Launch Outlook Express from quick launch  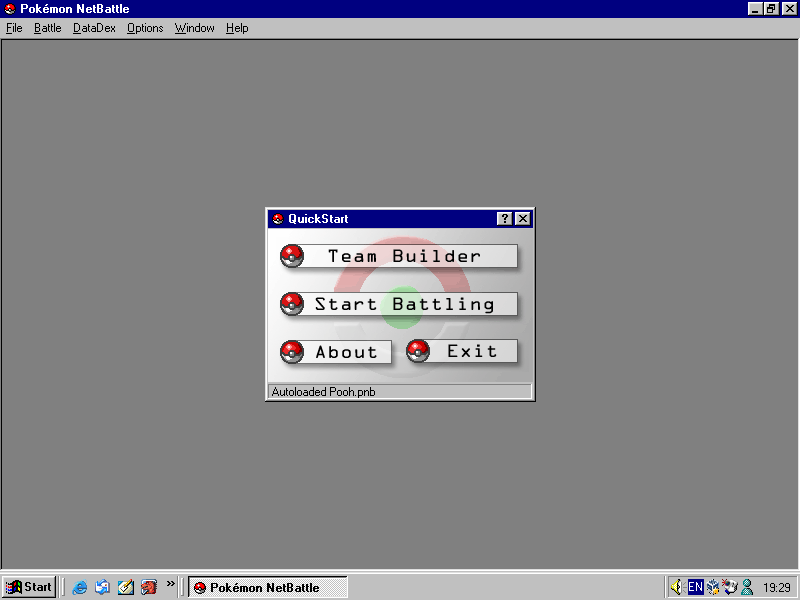[x=103, y=587]
